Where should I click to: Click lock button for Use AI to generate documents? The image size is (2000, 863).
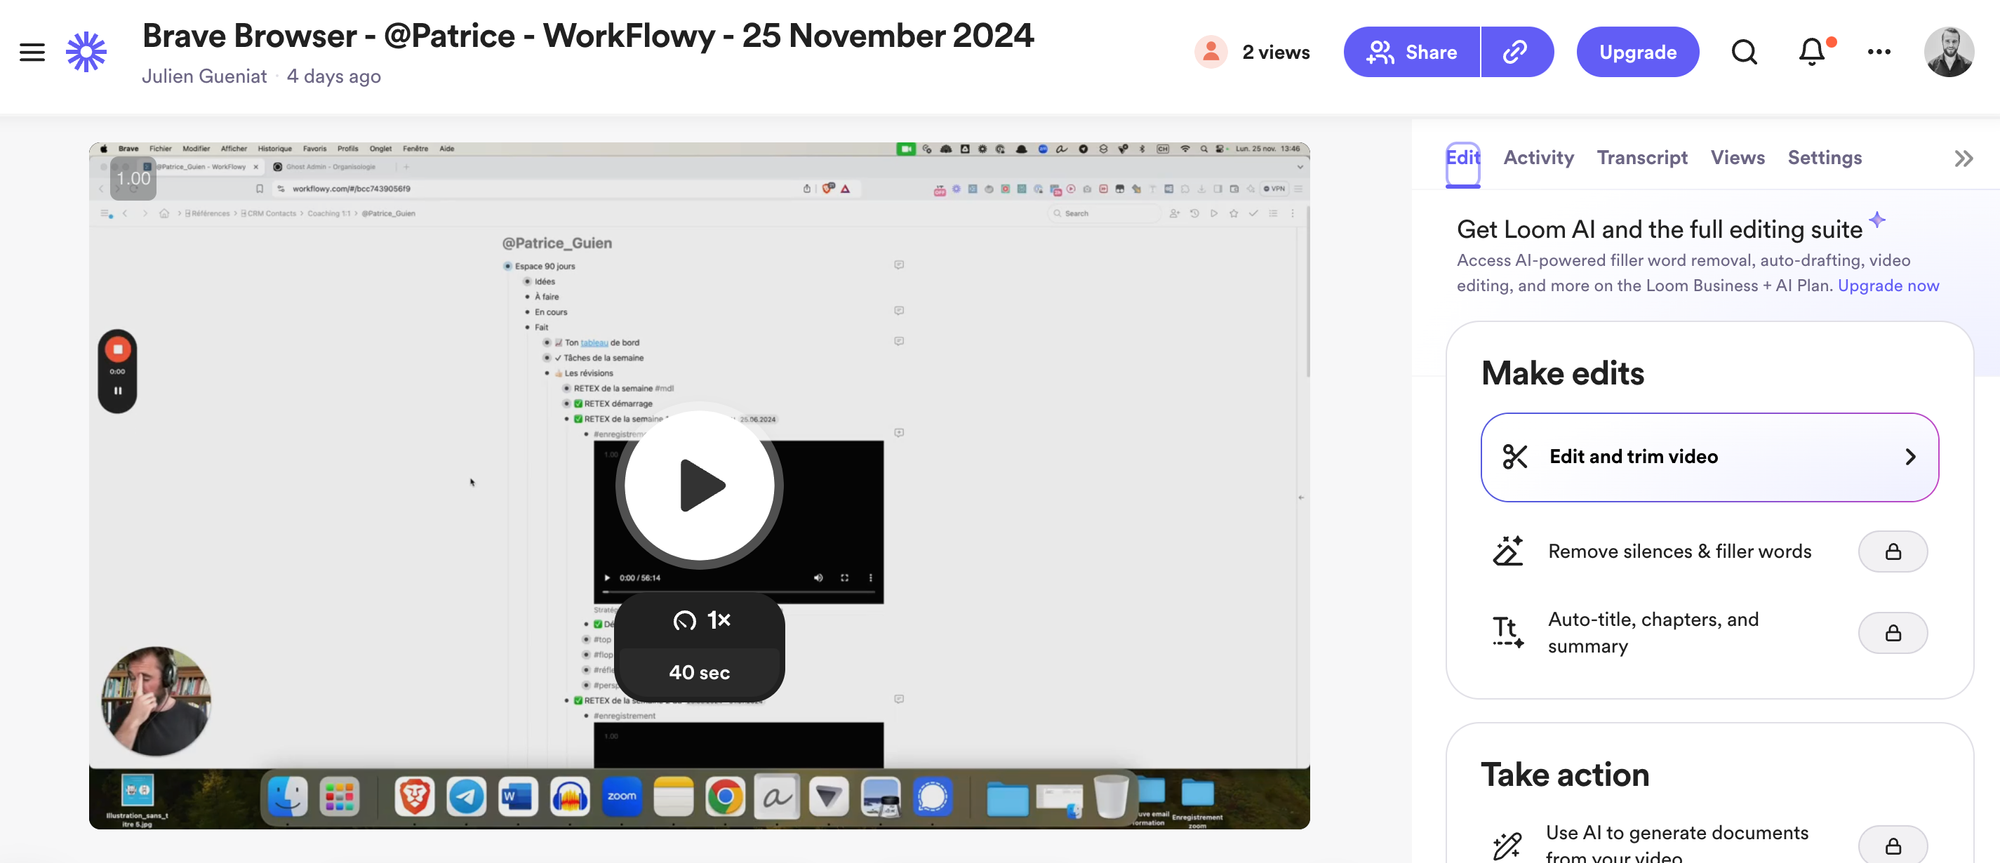pyautogui.click(x=1892, y=846)
